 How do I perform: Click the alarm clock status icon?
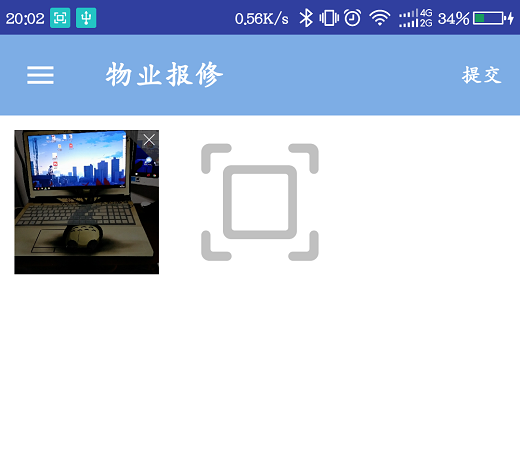click(353, 18)
